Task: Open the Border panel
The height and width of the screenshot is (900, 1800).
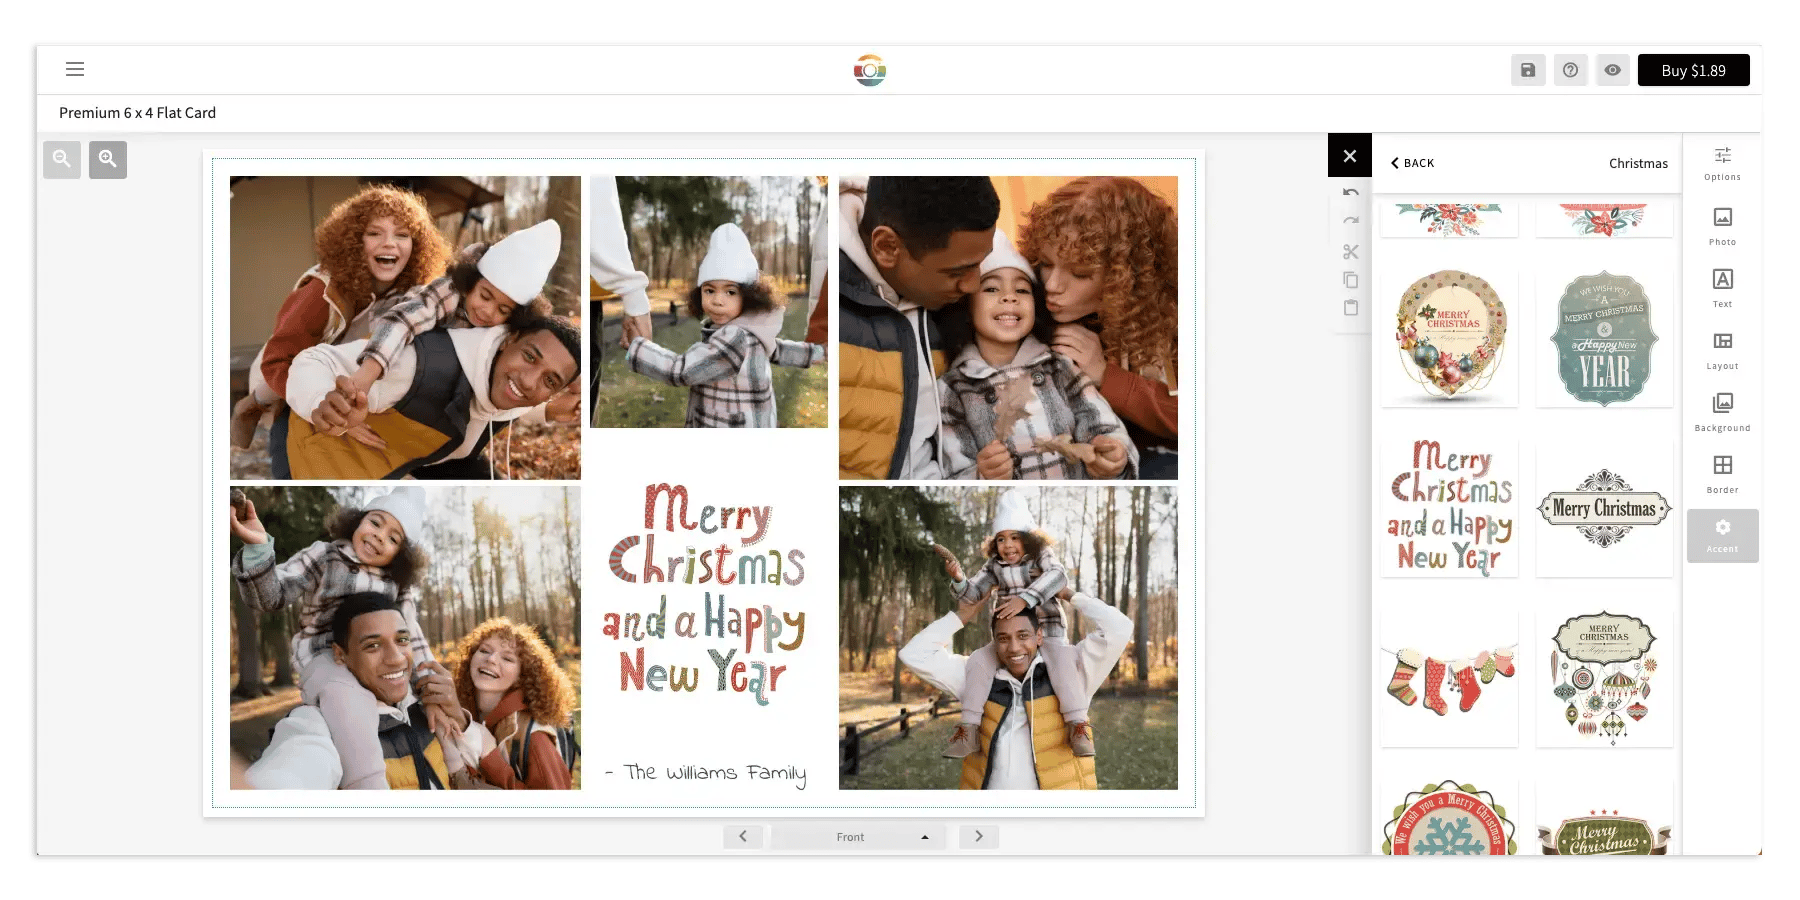Action: (1722, 473)
